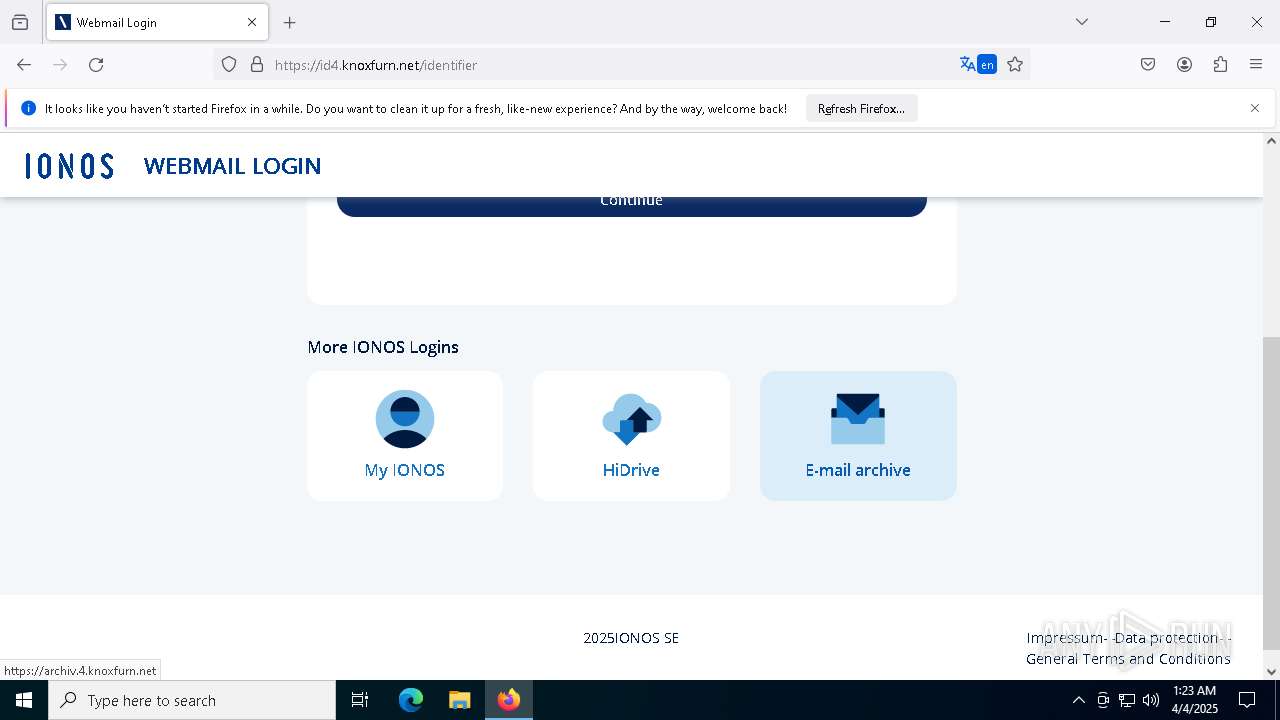Click the network tray icon
This screenshot has height=720, width=1280.
(1127, 700)
